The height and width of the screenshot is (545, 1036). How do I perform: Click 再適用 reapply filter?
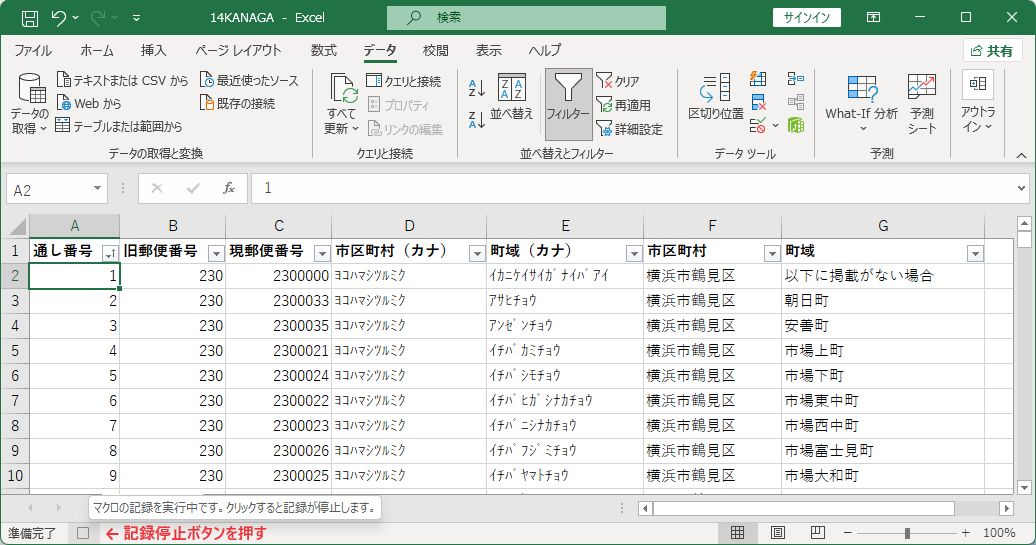pyautogui.click(x=624, y=105)
